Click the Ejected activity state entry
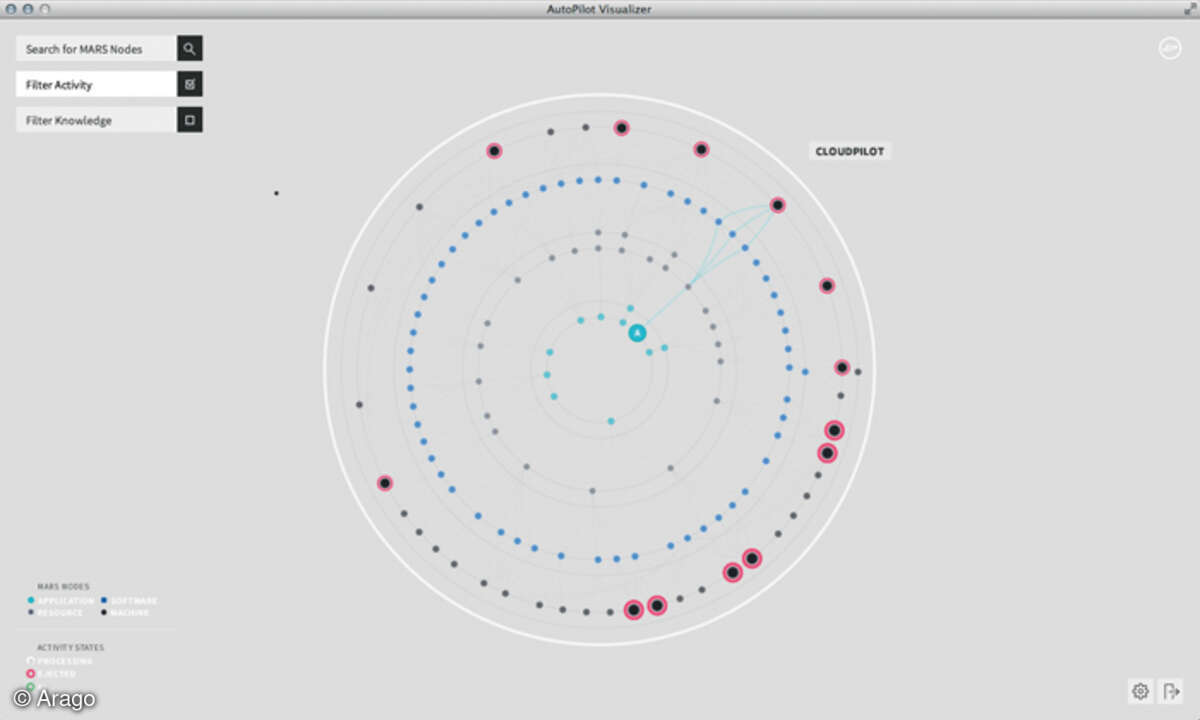1200x720 pixels. 52,674
